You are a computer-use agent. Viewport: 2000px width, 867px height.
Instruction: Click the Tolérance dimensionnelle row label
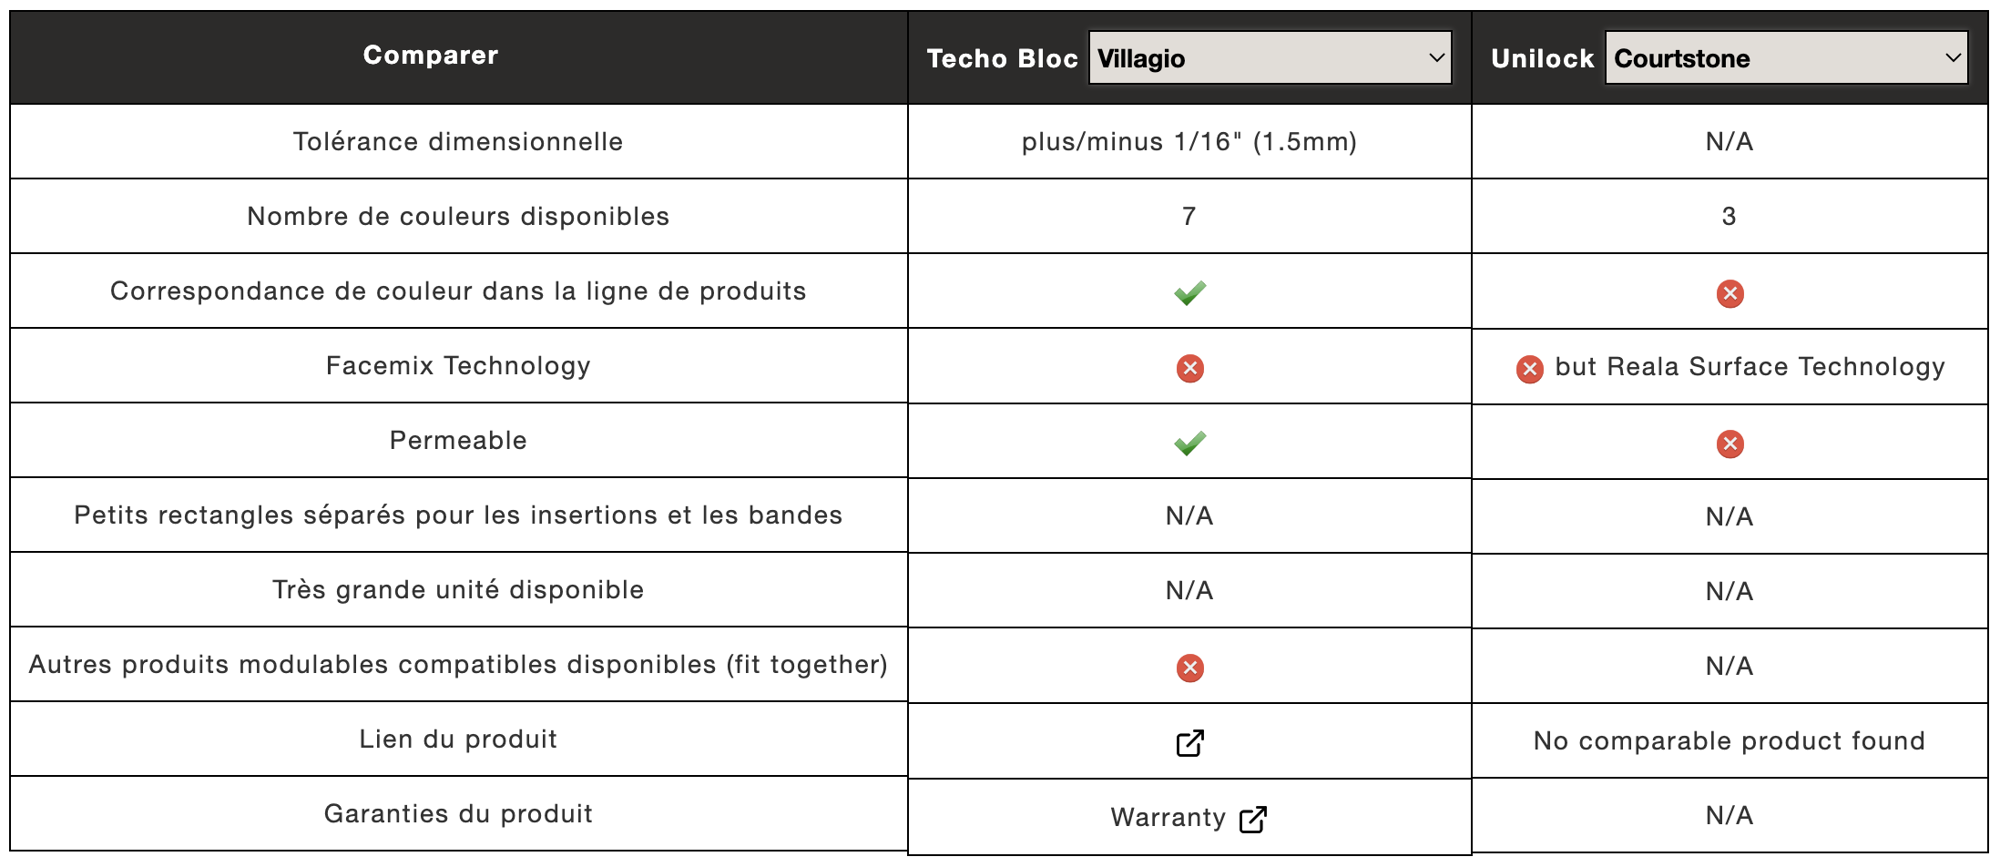tap(458, 142)
